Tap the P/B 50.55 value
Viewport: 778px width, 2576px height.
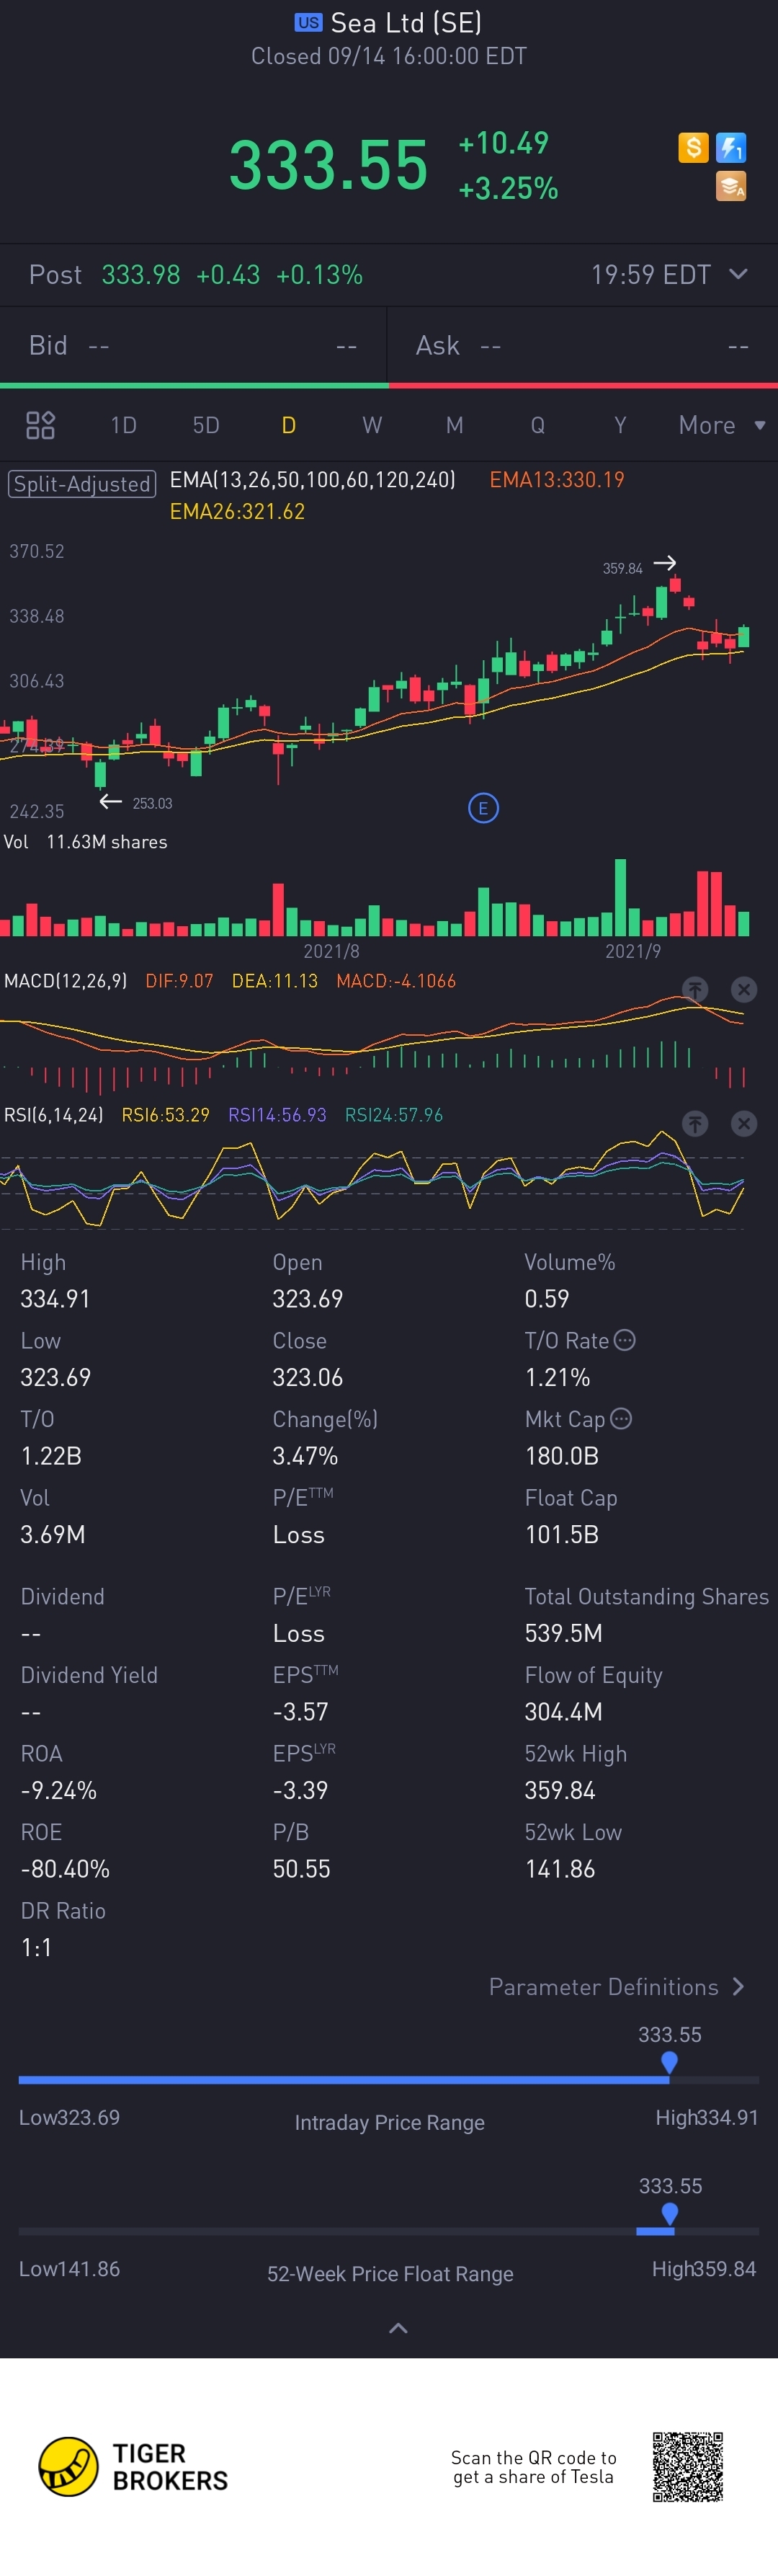(x=301, y=1868)
